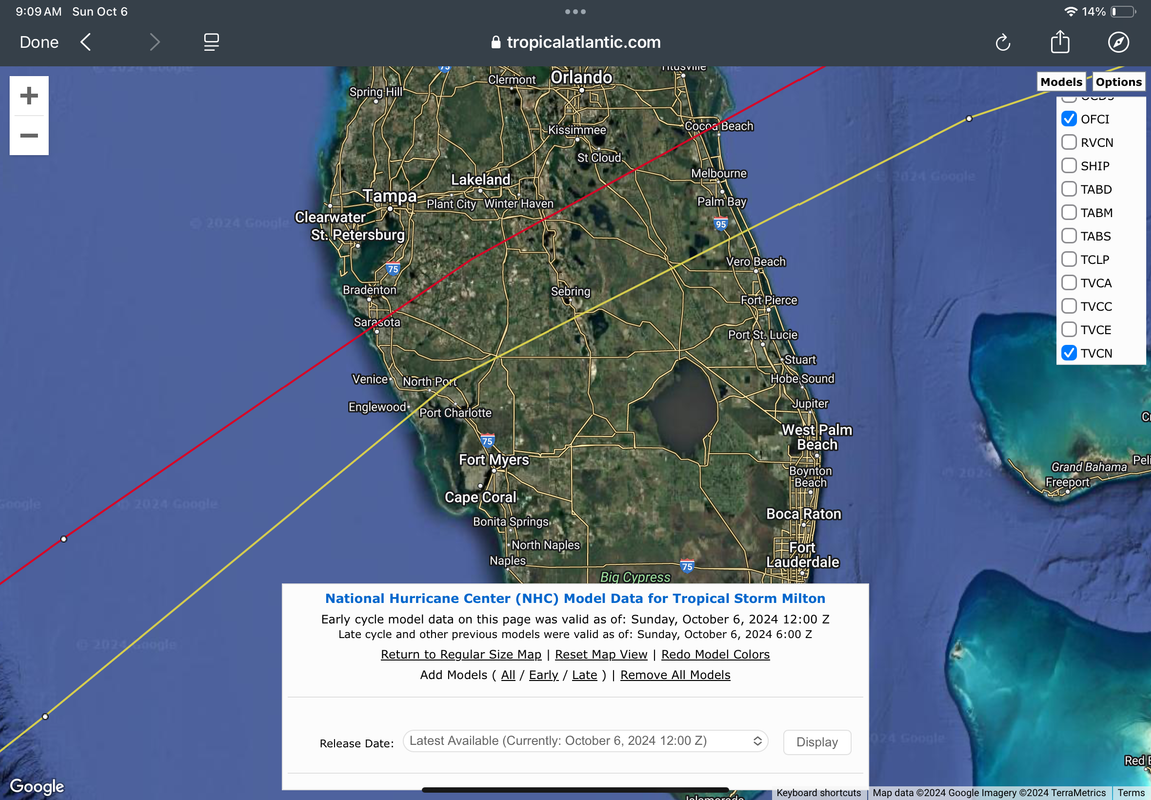
Task: Switch to the Options tab
Action: pos(1119,81)
